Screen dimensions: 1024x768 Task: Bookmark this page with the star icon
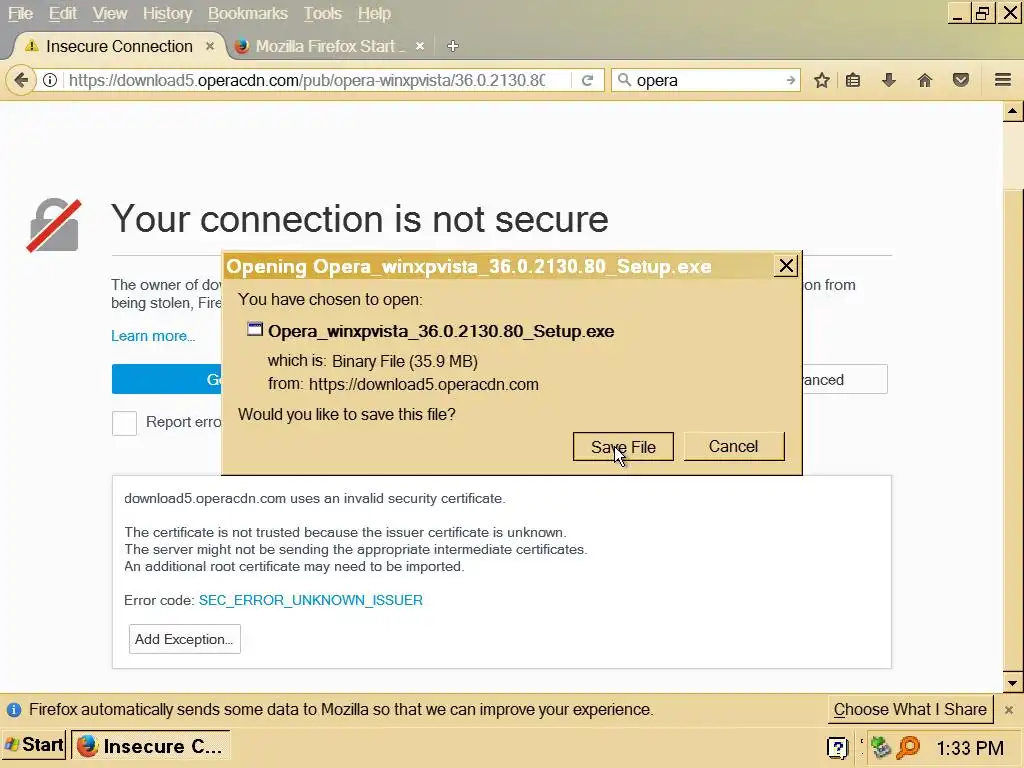(822, 80)
